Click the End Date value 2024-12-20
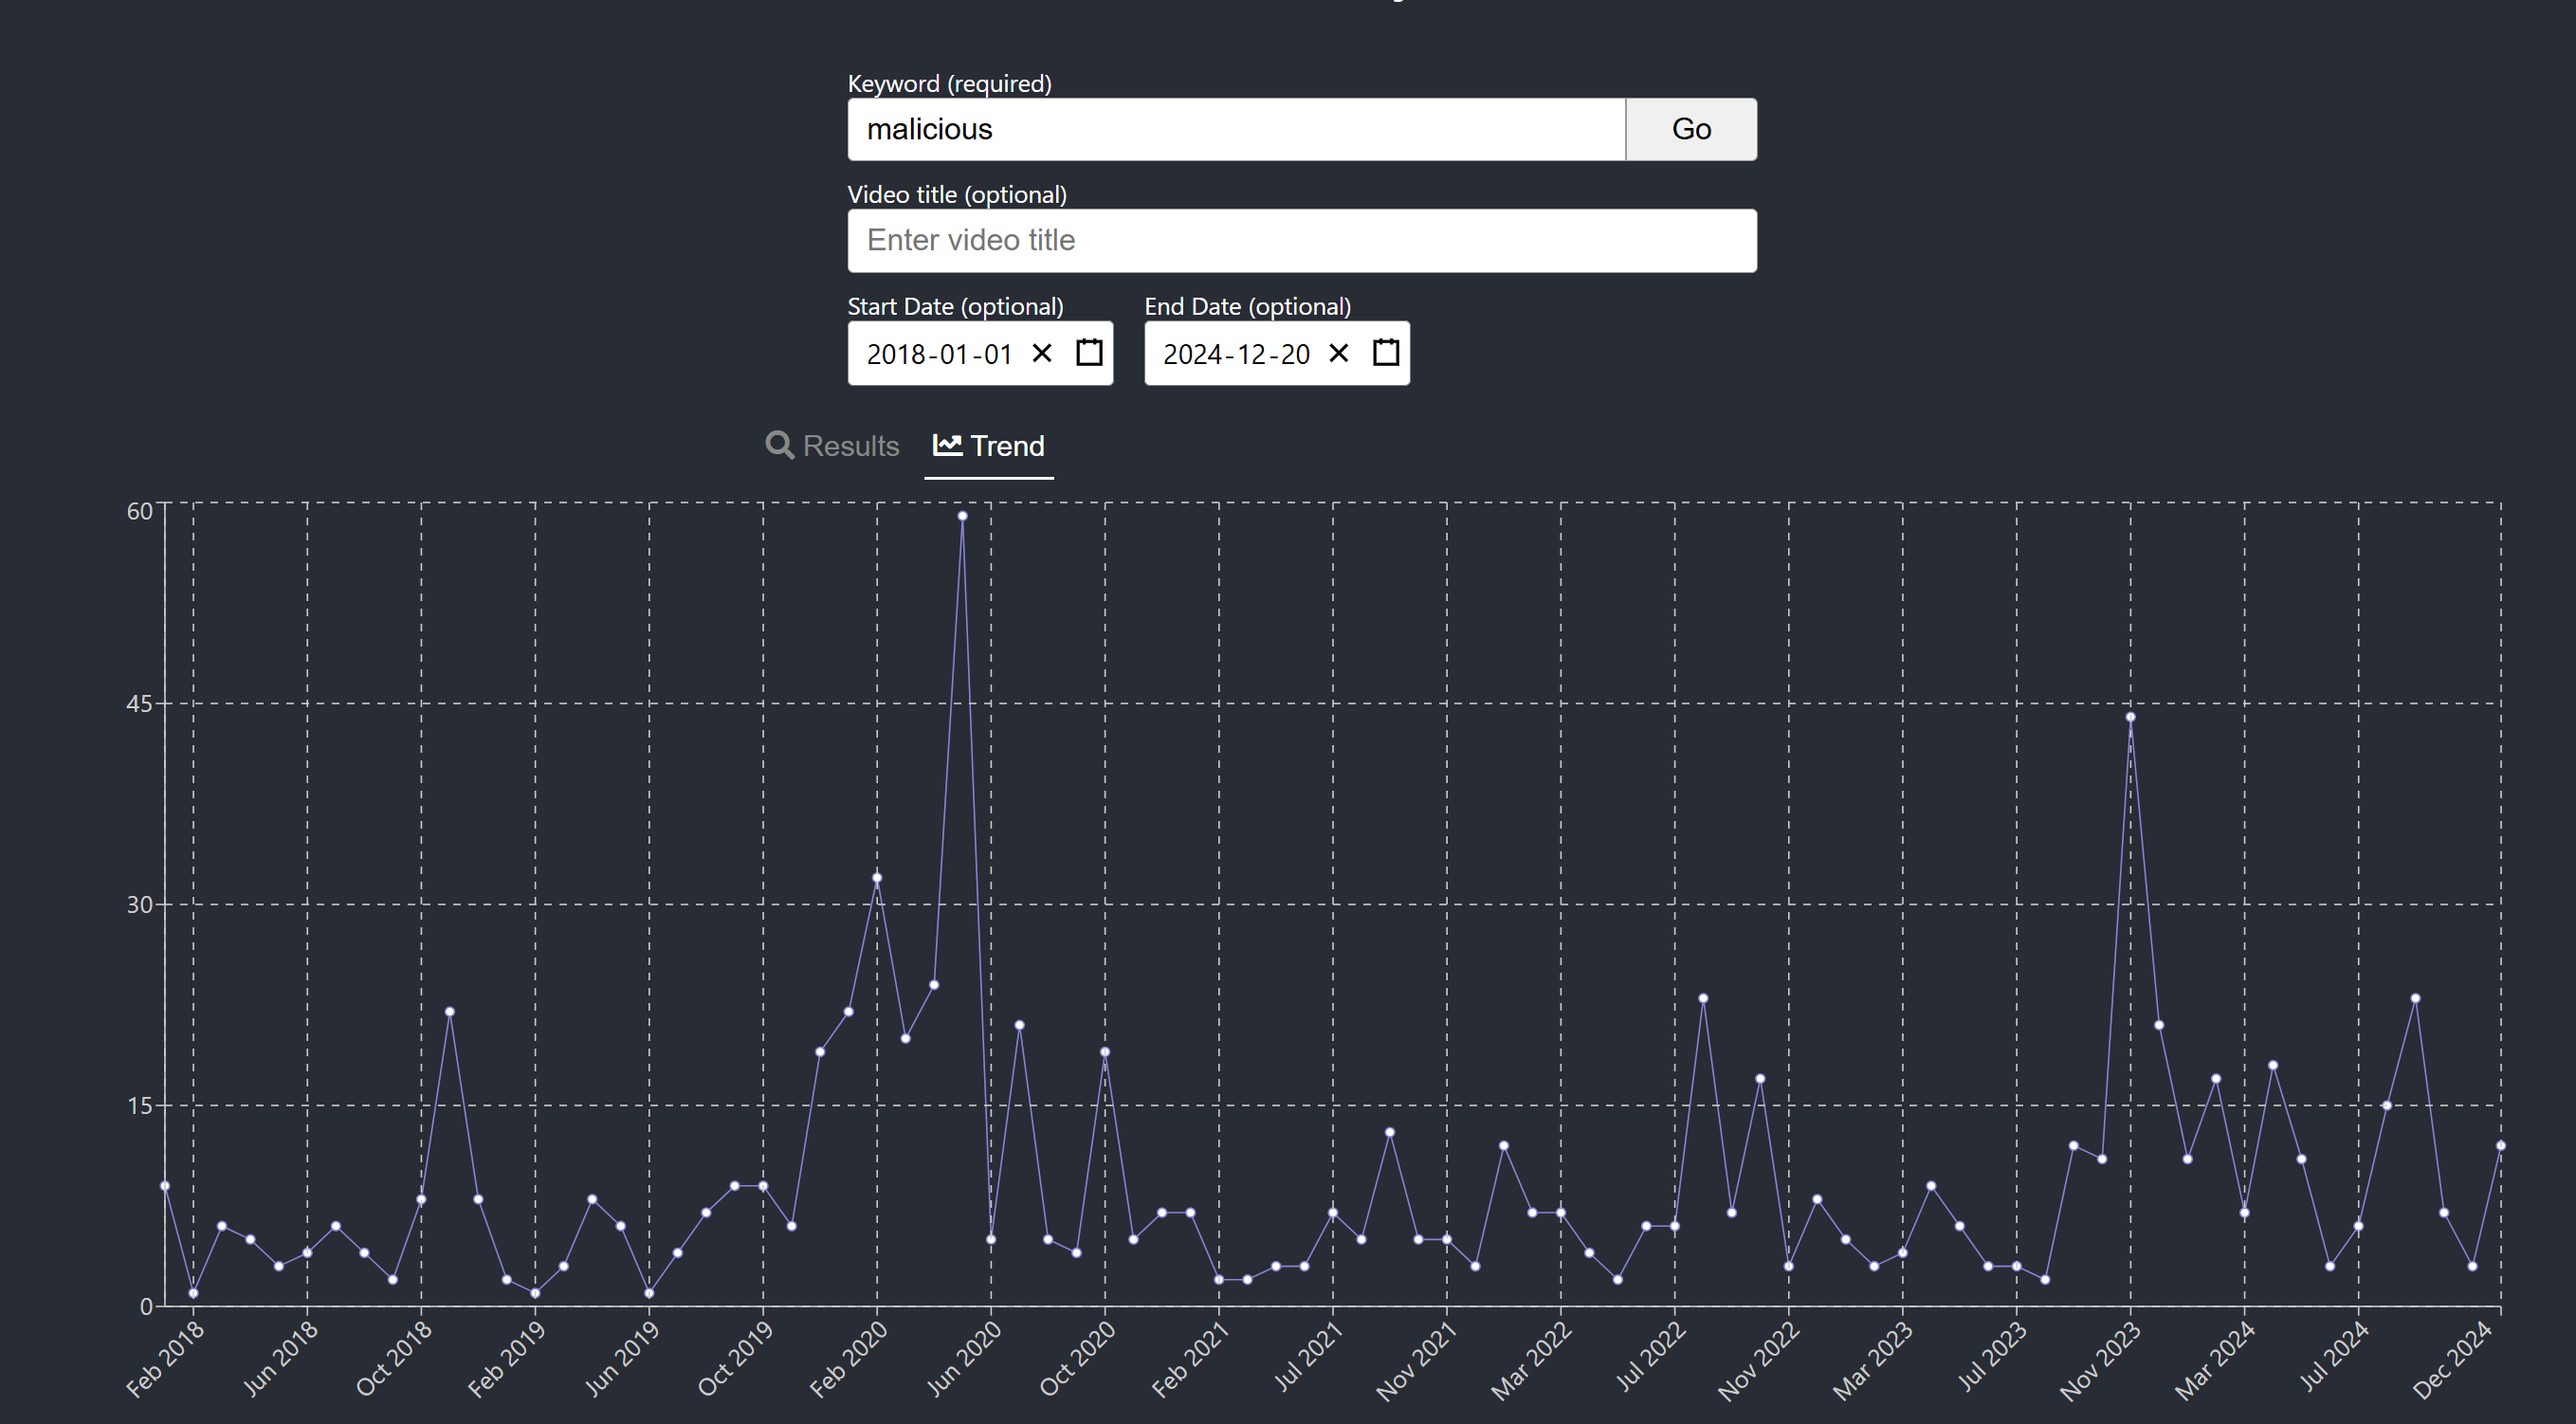 (x=1237, y=354)
